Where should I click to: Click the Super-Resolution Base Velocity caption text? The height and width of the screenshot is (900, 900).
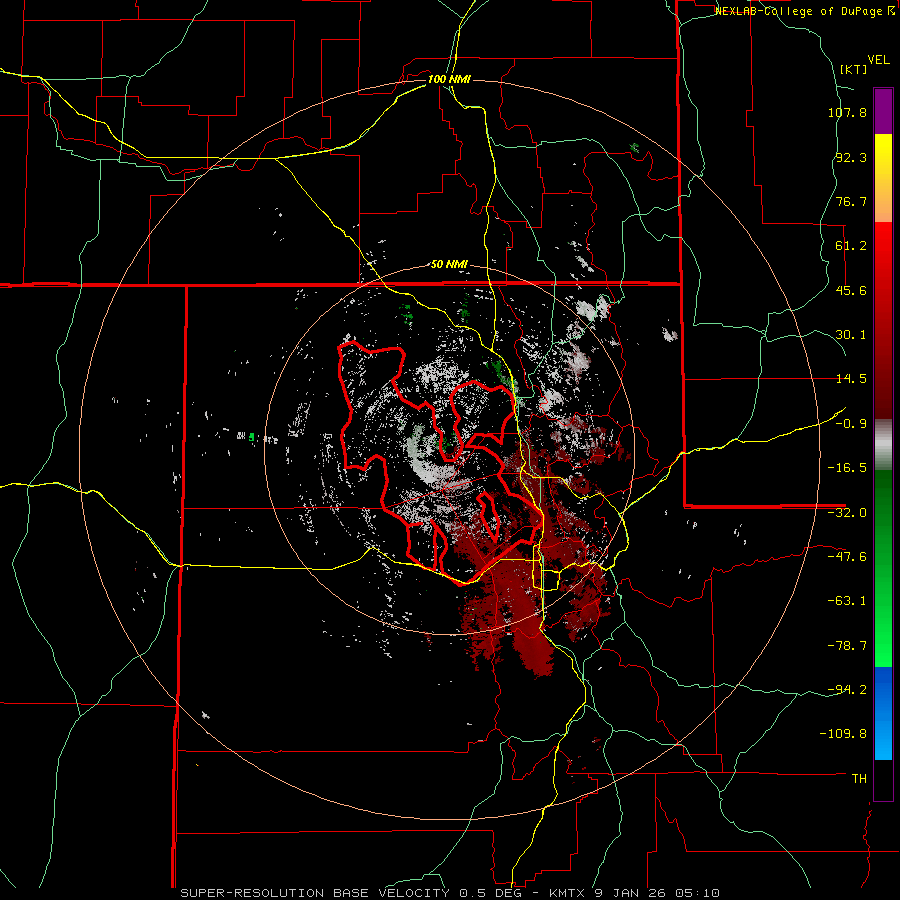click(449, 893)
